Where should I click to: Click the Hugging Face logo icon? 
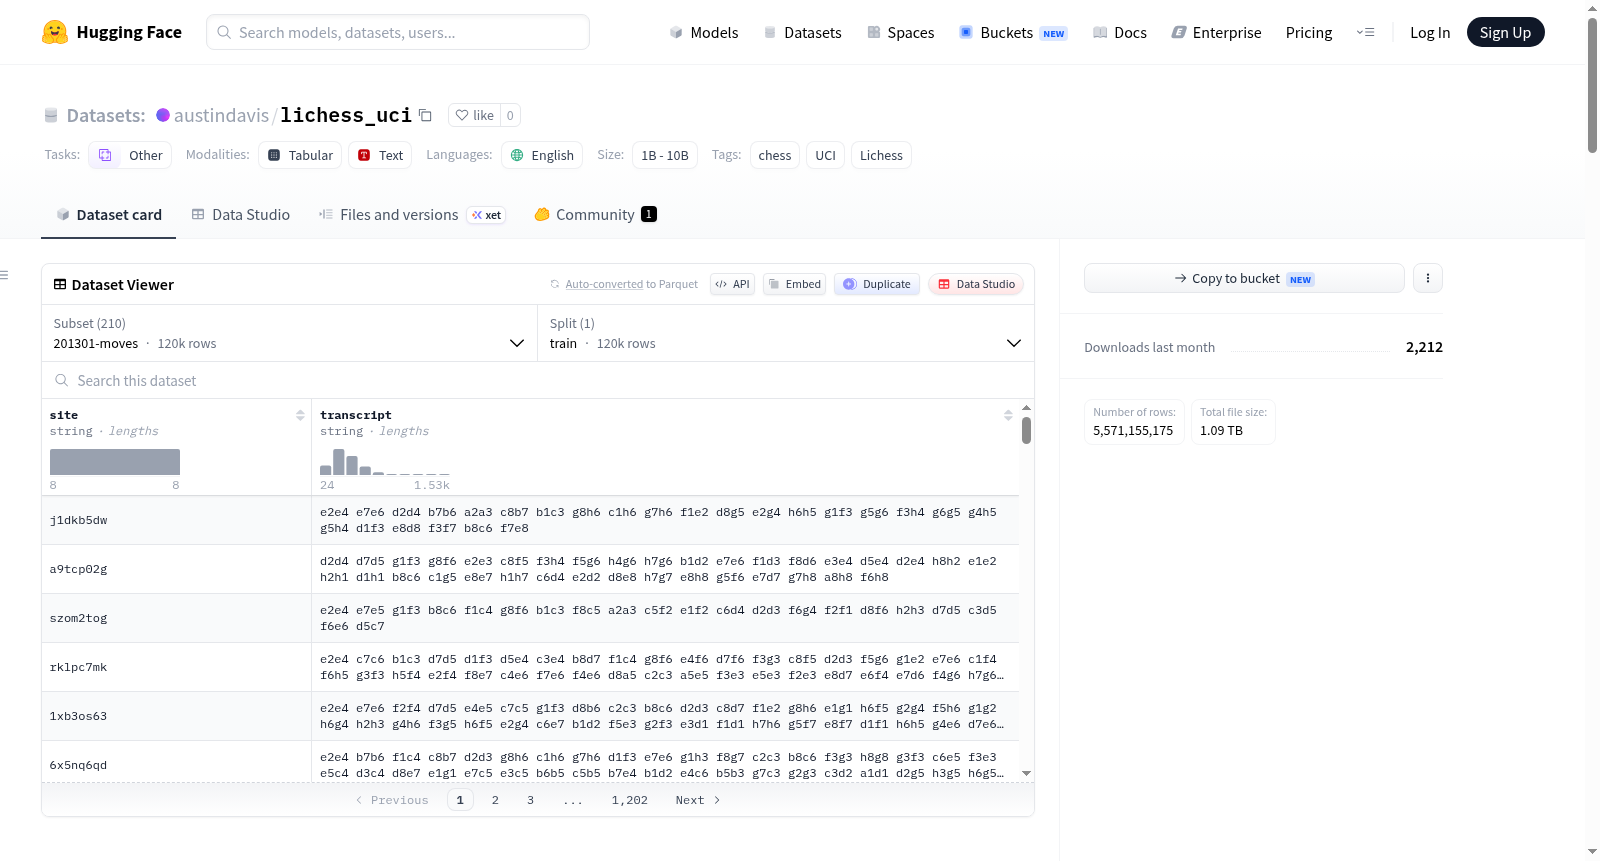(55, 32)
